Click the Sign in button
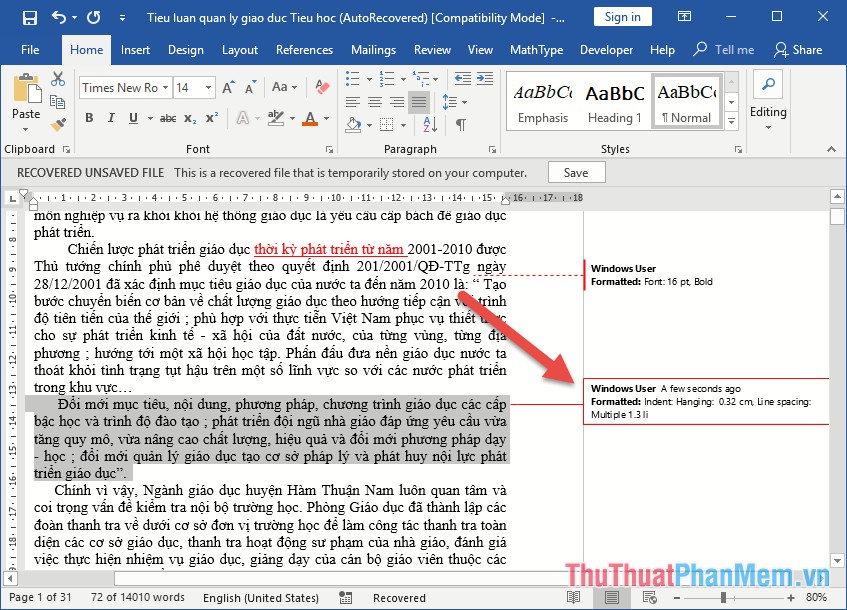The height and width of the screenshot is (610, 847). click(622, 17)
